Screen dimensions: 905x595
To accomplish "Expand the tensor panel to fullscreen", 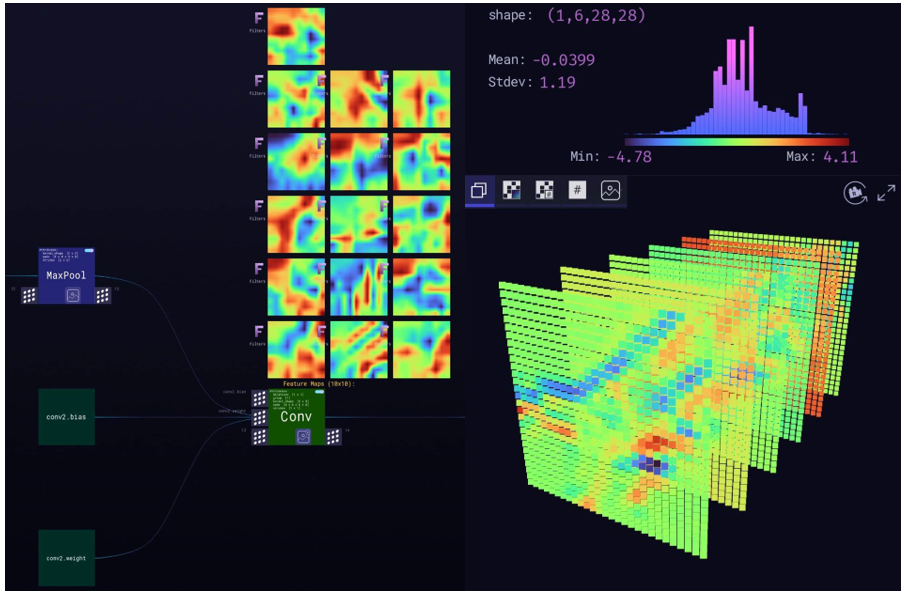I will pyautogui.click(x=887, y=193).
